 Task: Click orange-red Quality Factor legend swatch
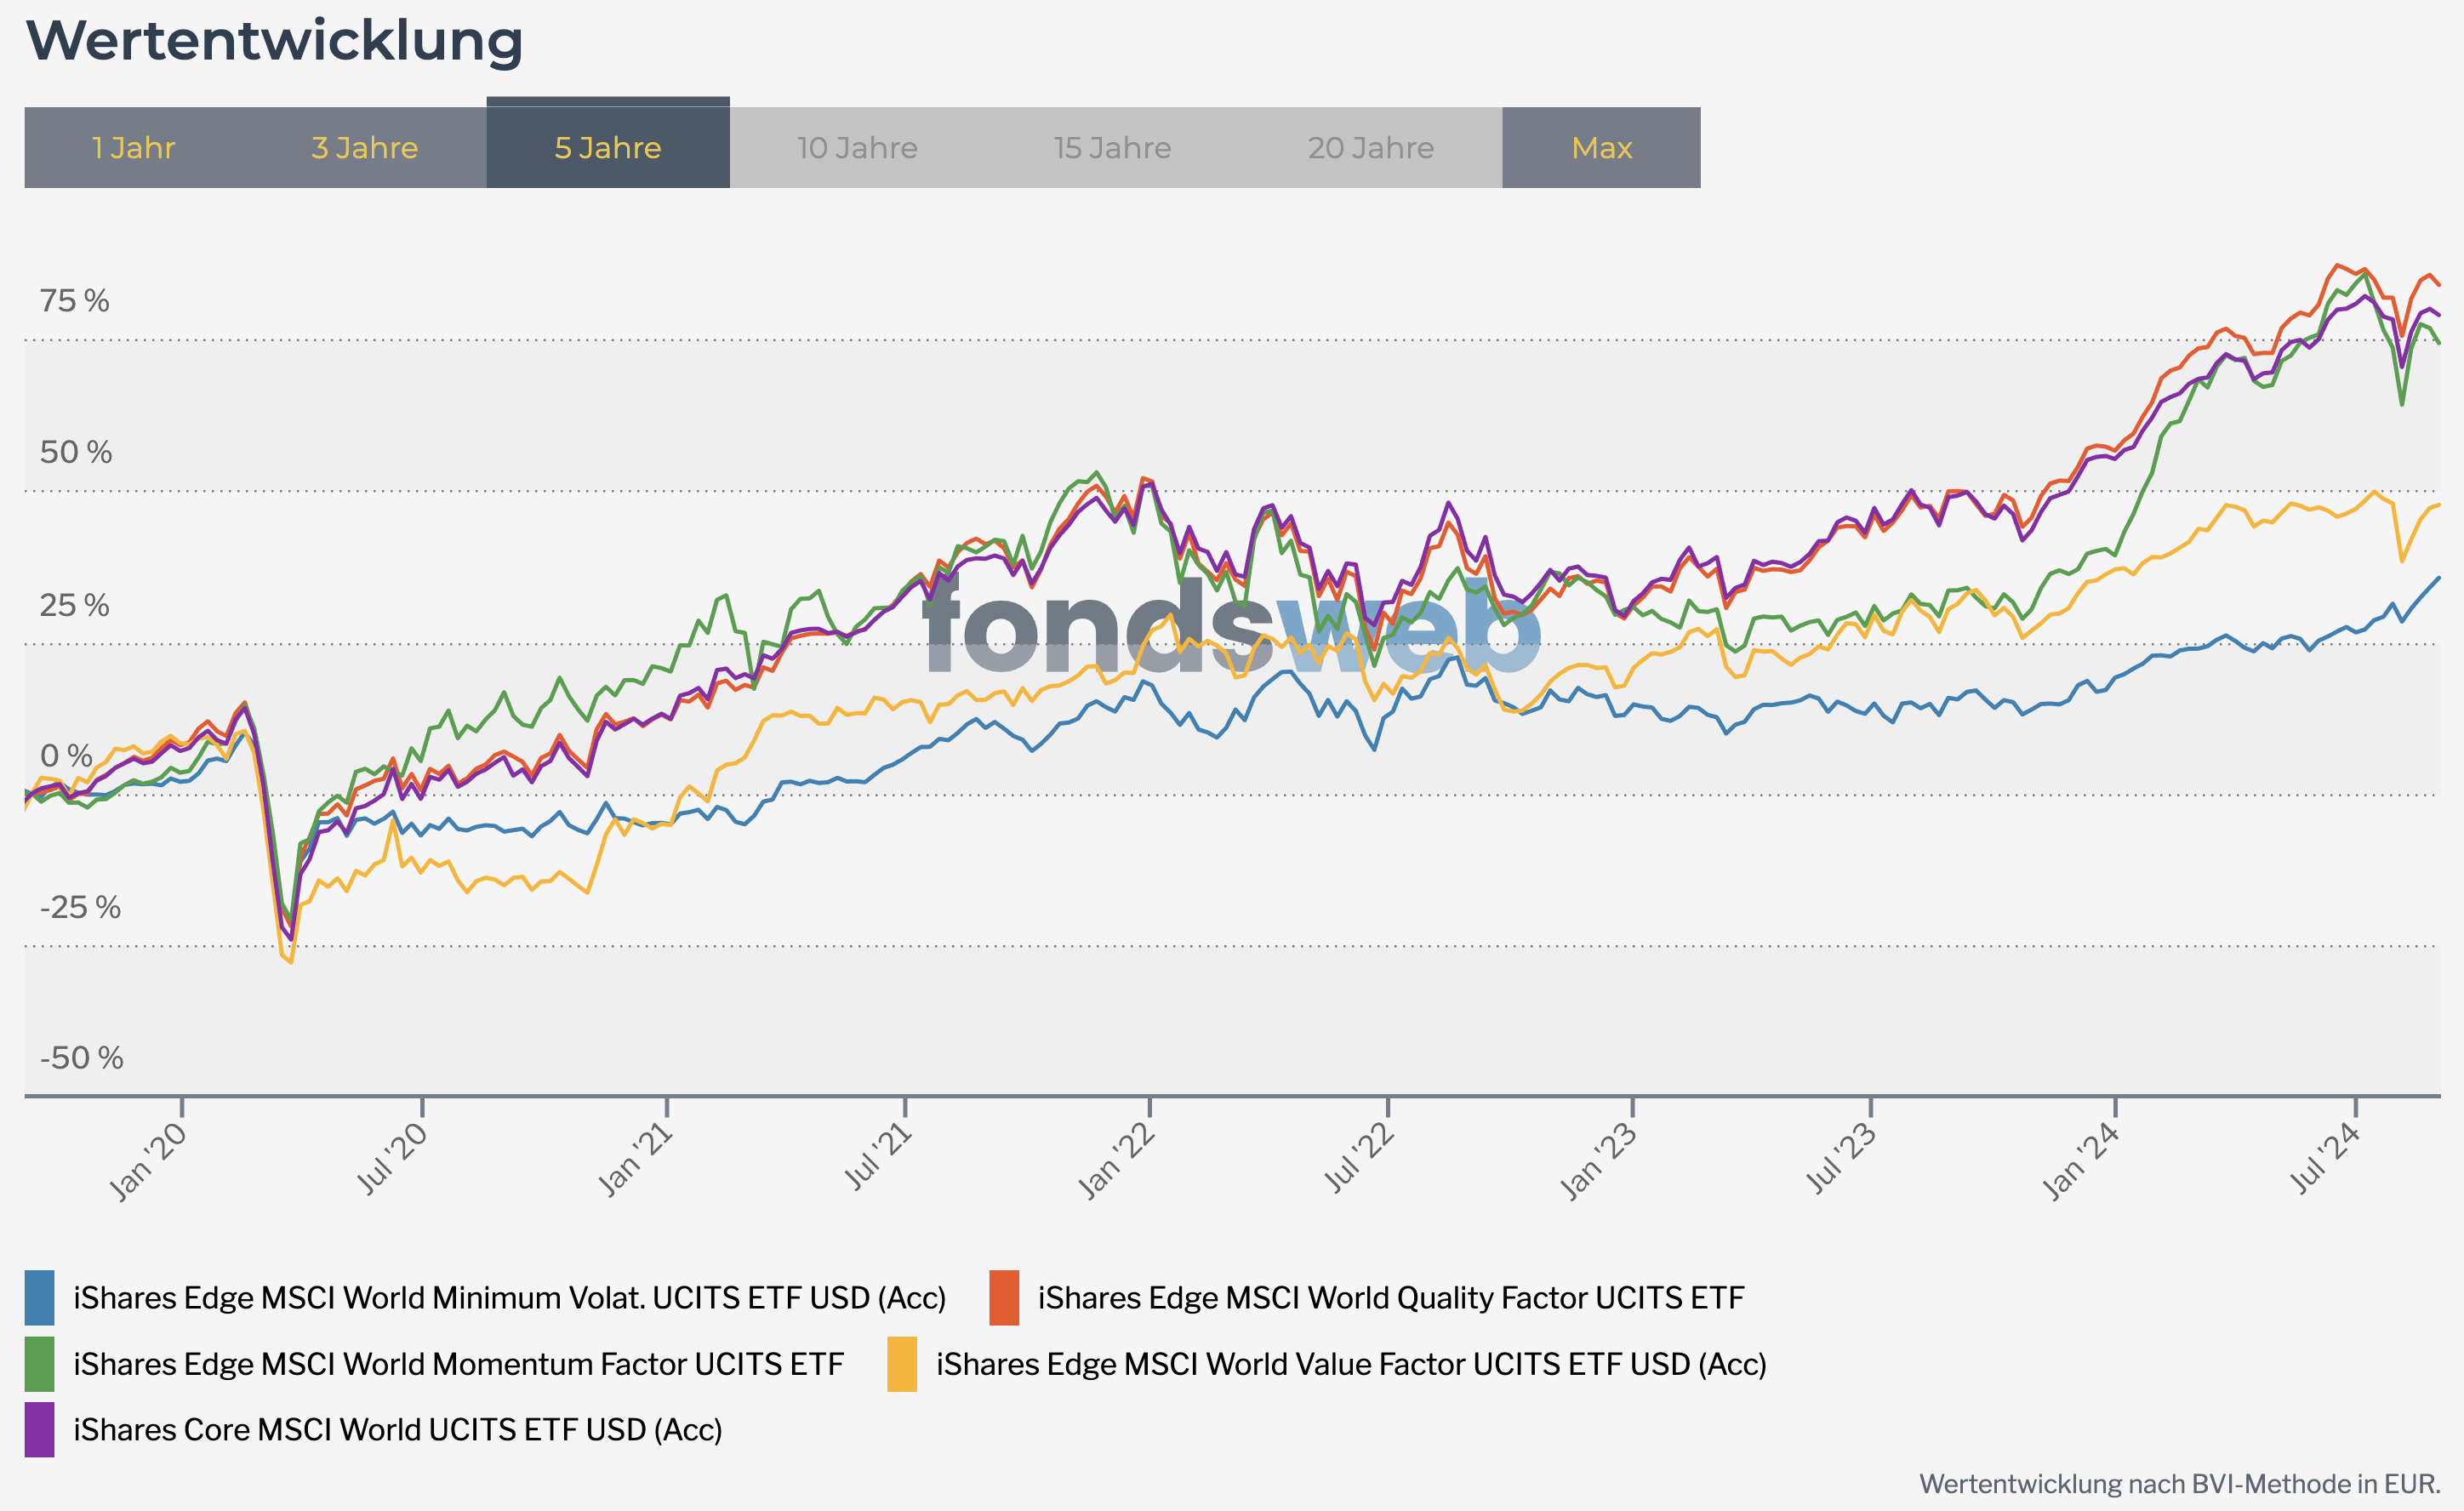[1004, 1297]
